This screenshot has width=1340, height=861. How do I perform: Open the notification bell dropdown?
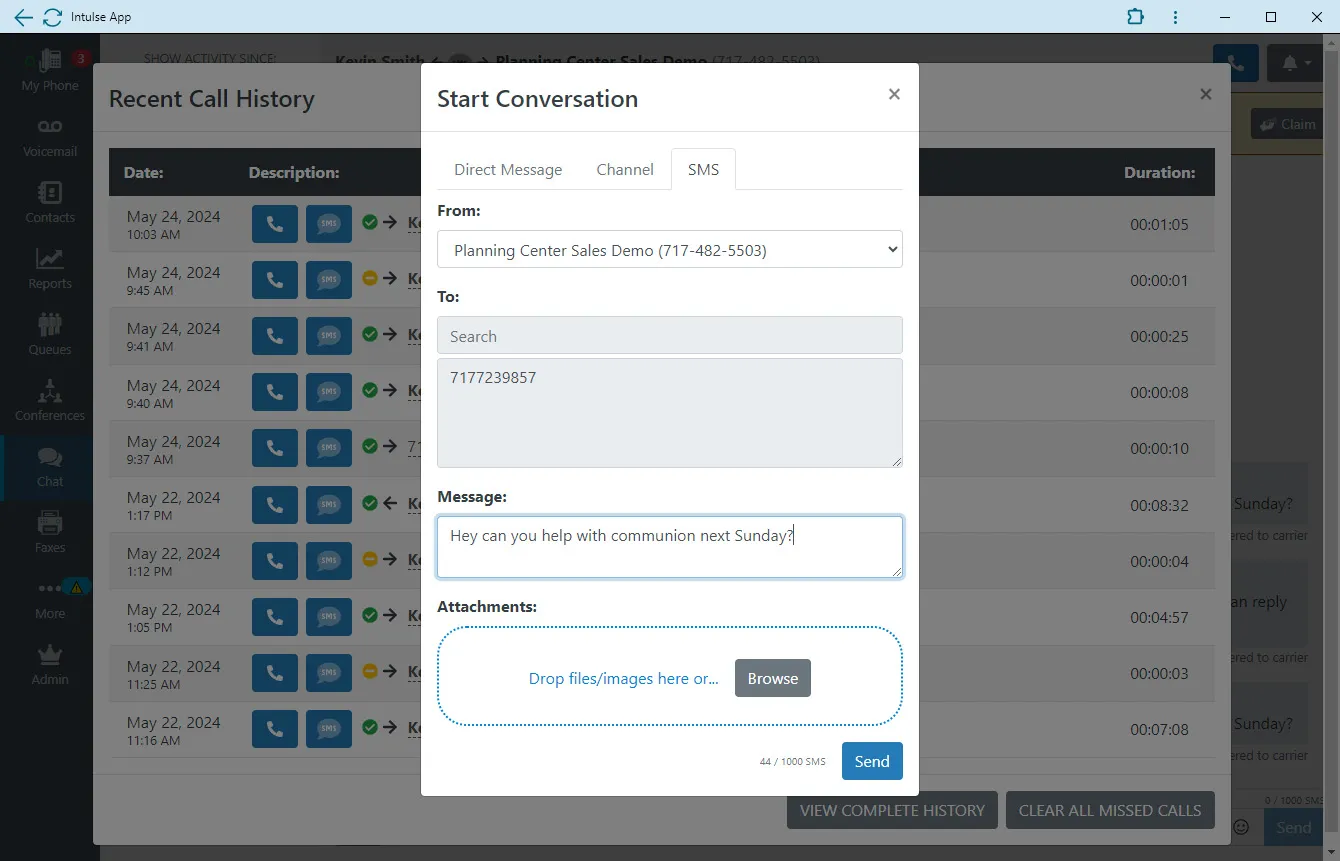1292,62
